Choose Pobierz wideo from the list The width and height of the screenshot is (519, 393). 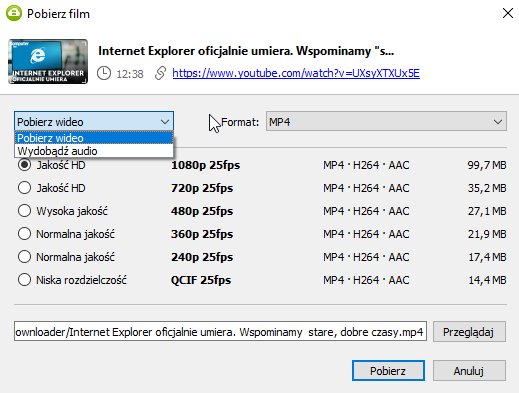[94, 138]
